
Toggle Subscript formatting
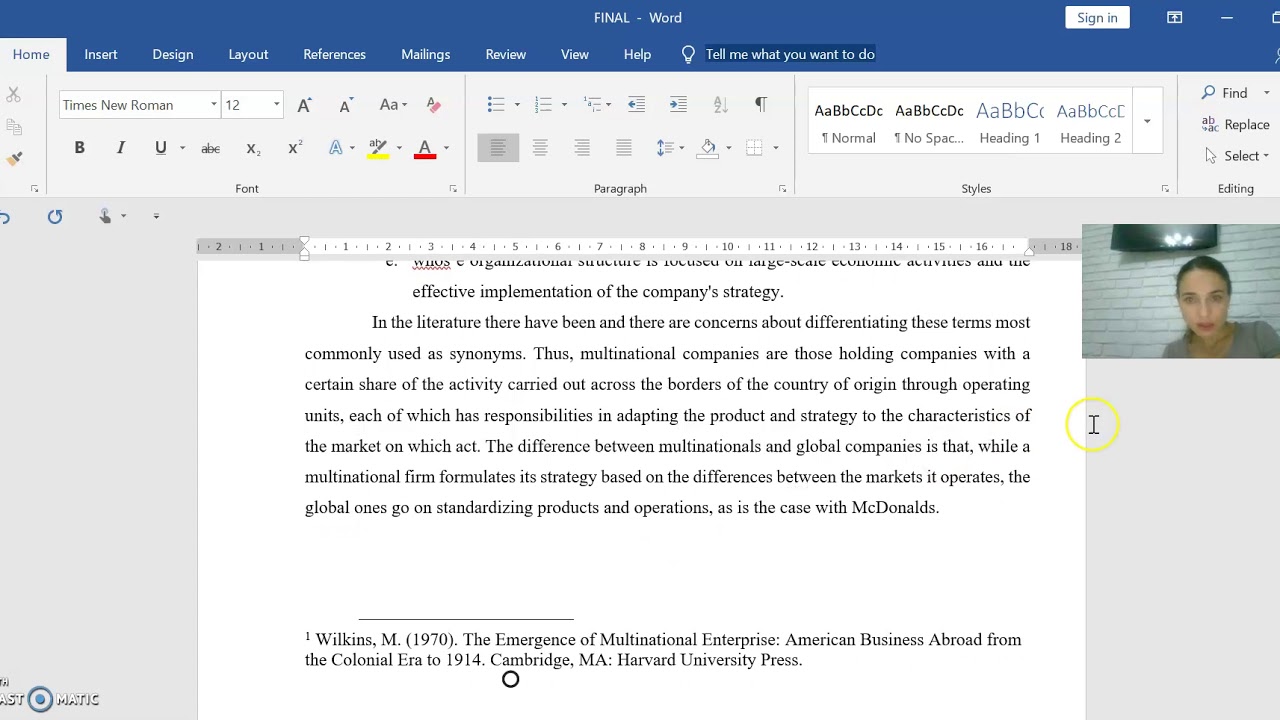tap(253, 148)
